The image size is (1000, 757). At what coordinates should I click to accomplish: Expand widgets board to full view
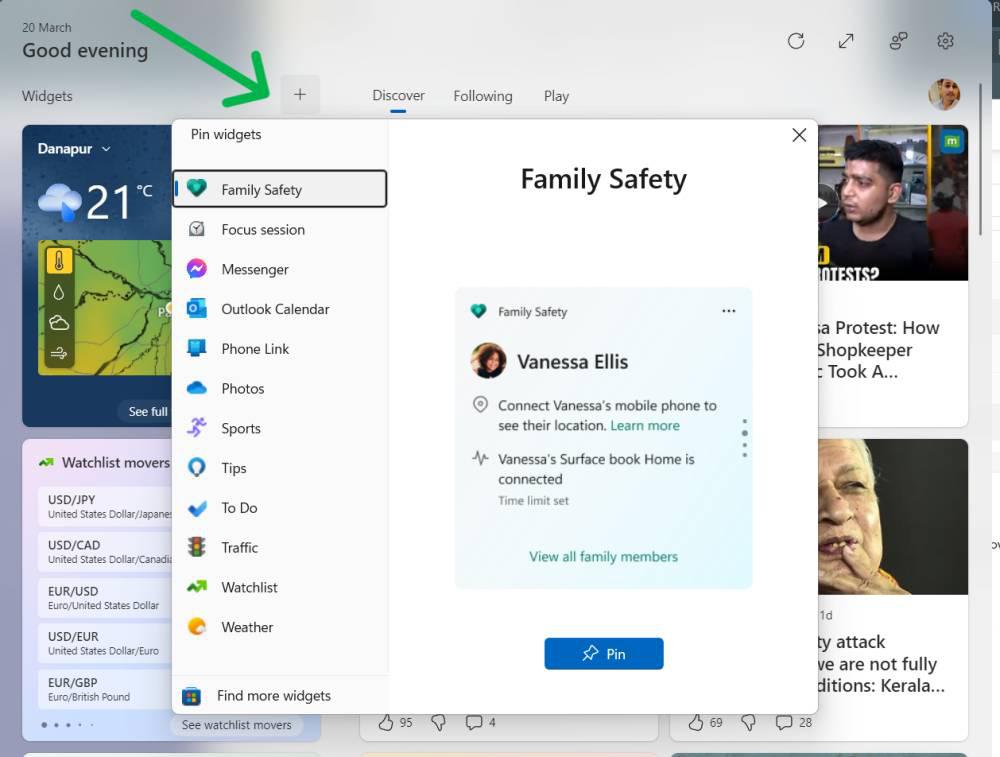tap(846, 41)
